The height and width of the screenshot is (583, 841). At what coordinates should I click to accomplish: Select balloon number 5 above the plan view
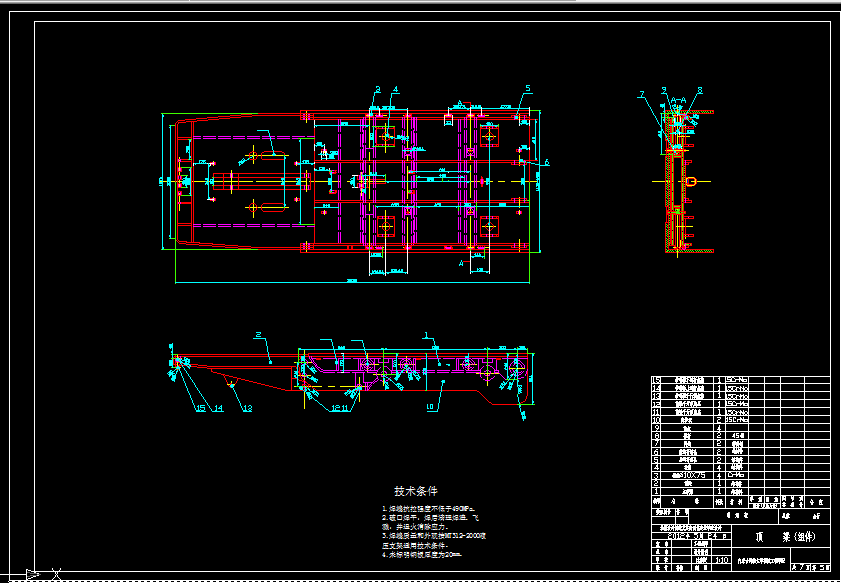[x=528, y=88]
